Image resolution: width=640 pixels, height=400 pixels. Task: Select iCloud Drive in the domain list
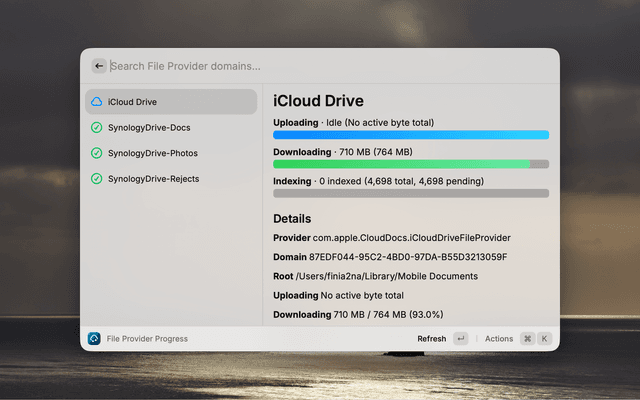(171, 102)
